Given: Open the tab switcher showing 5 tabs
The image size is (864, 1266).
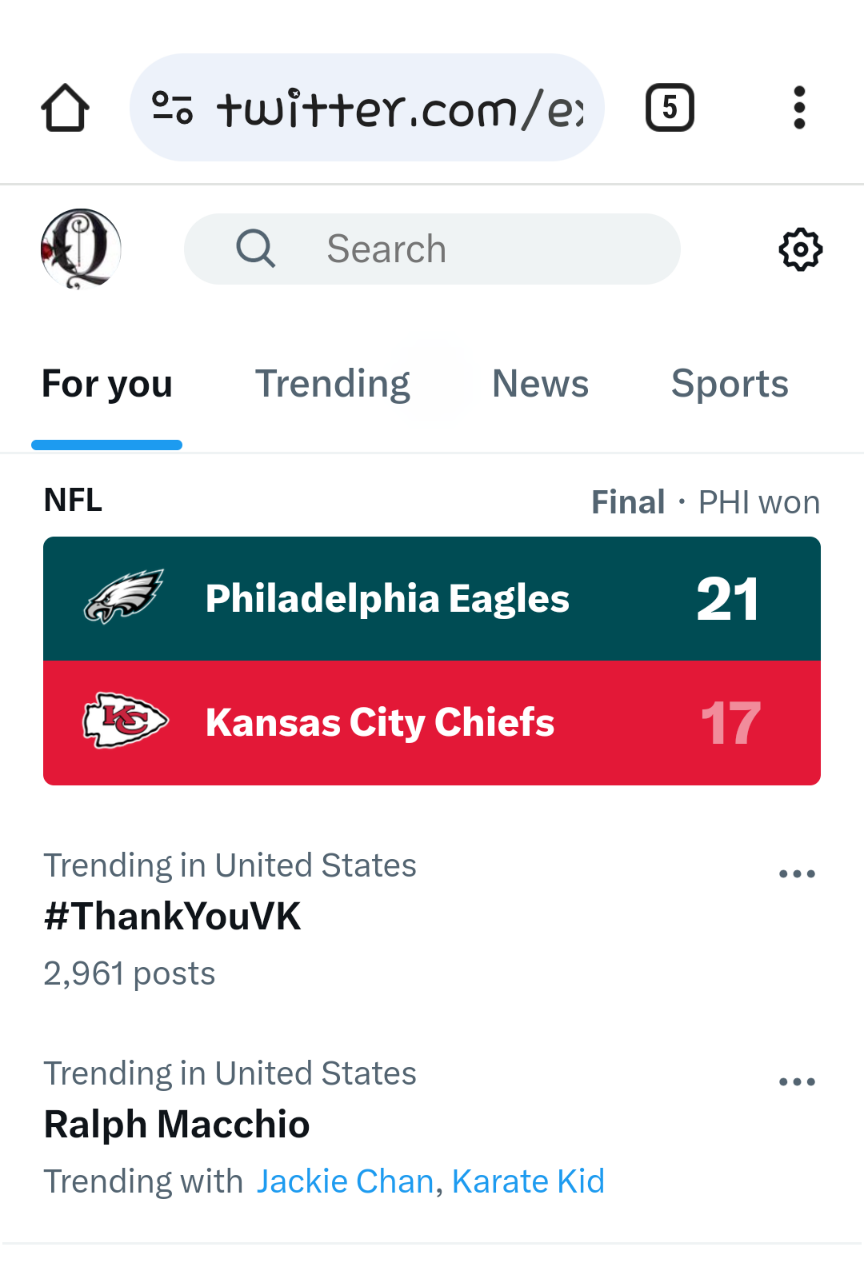Looking at the screenshot, I should point(669,108).
